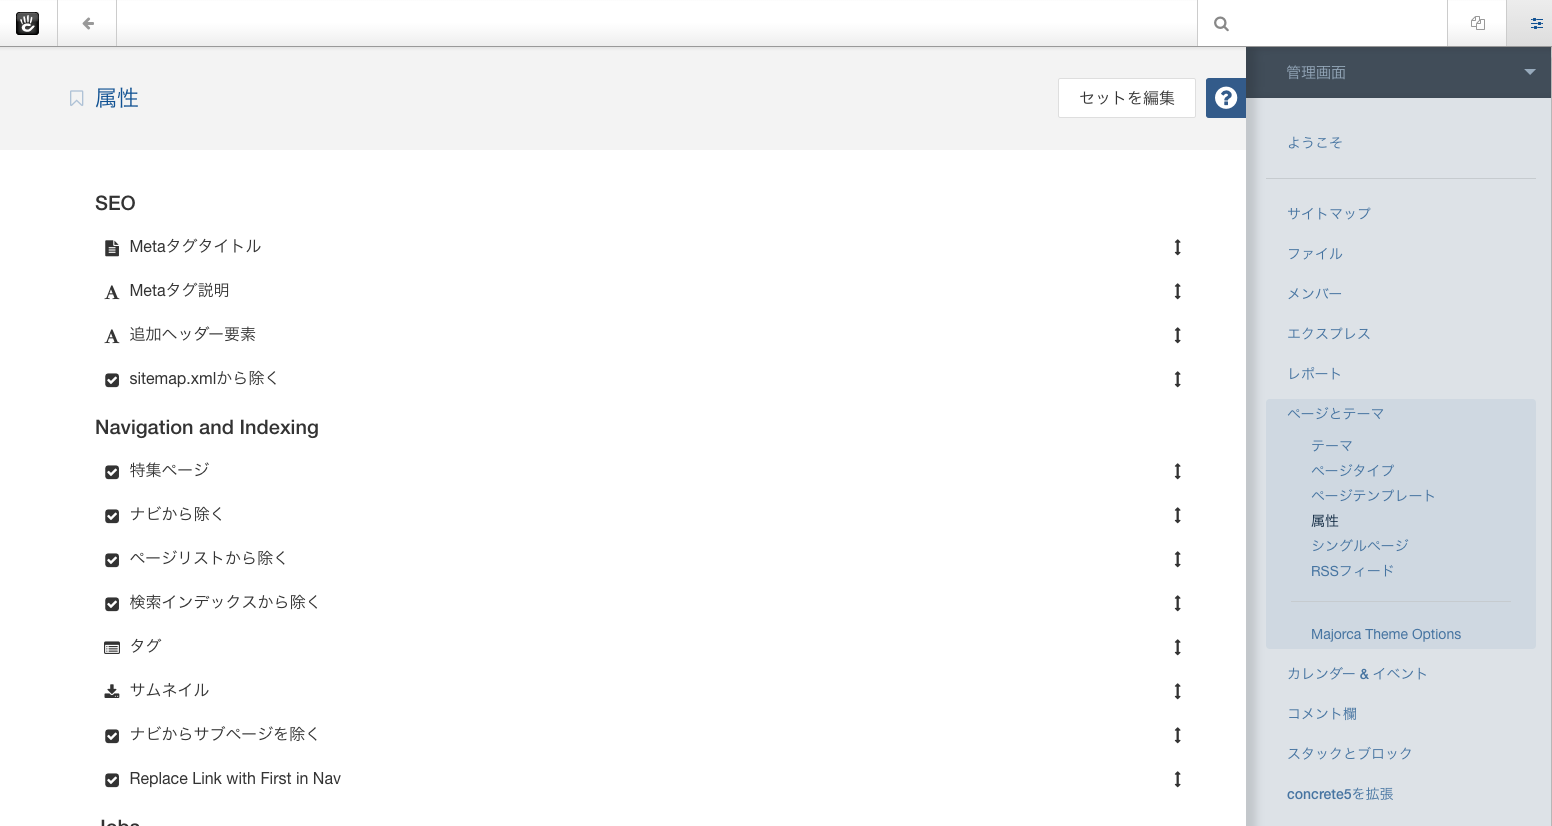Viewport: 1552px width, 826px height.
Task: Click the concrete5 hand logo icon
Action: pyautogui.click(x=28, y=23)
